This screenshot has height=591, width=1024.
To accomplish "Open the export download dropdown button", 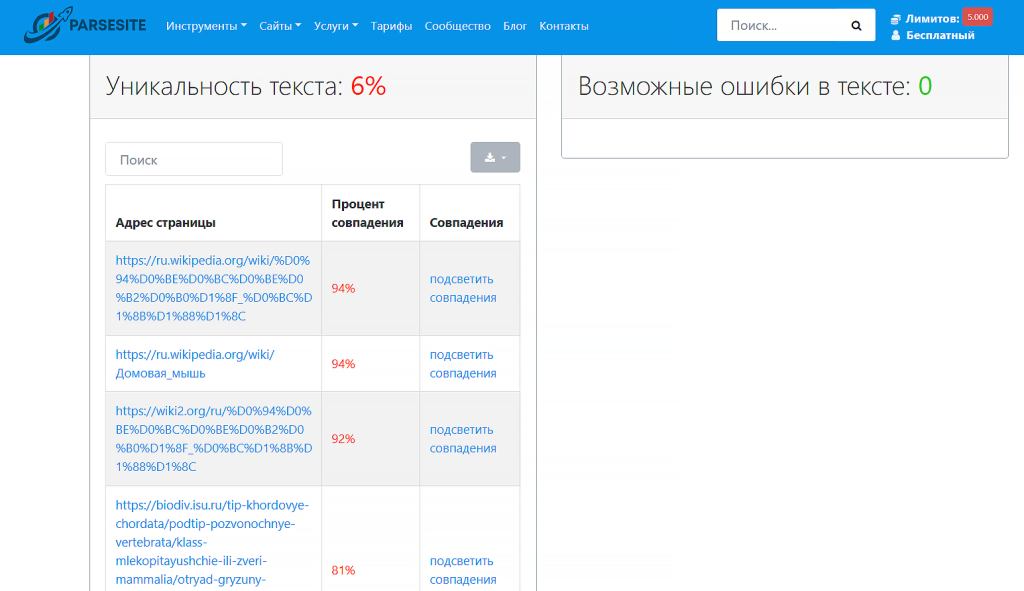I will (495, 157).
